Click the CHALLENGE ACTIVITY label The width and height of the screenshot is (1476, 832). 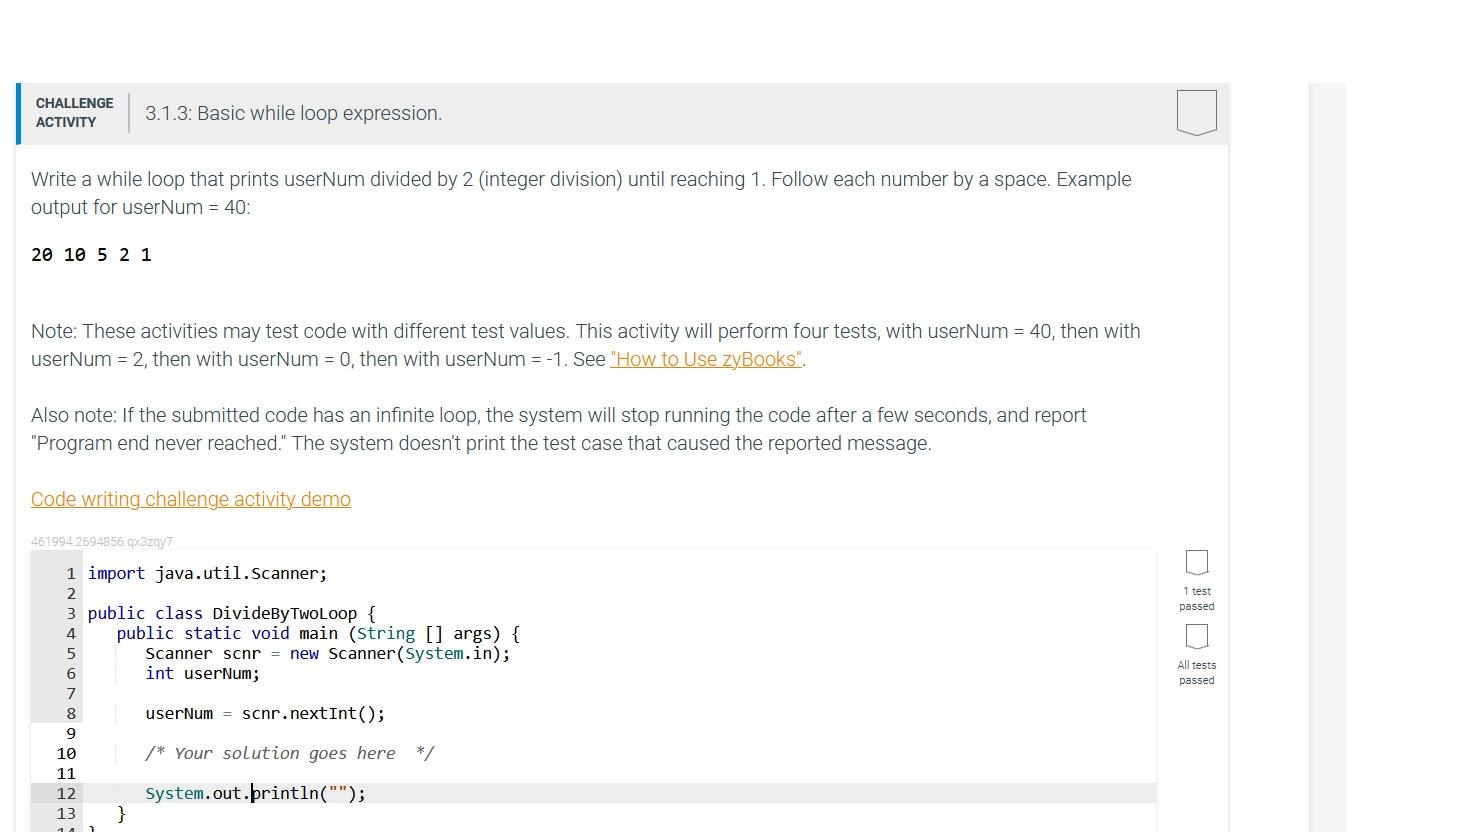[x=74, y=112]
